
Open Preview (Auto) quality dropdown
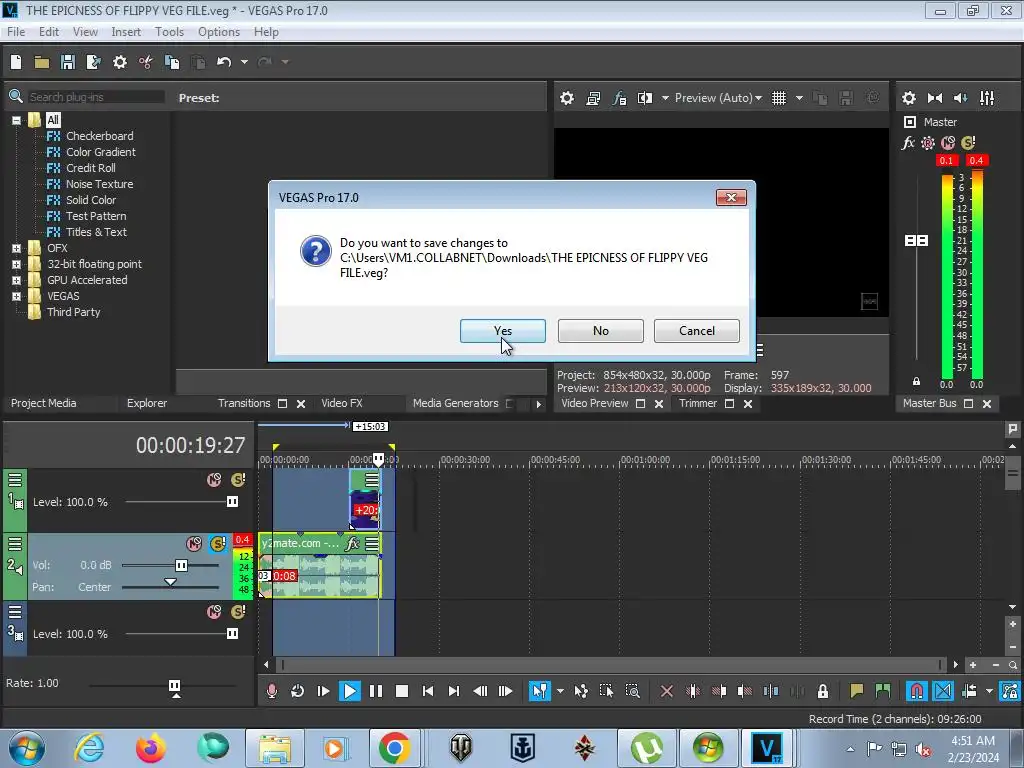point(718,98)
